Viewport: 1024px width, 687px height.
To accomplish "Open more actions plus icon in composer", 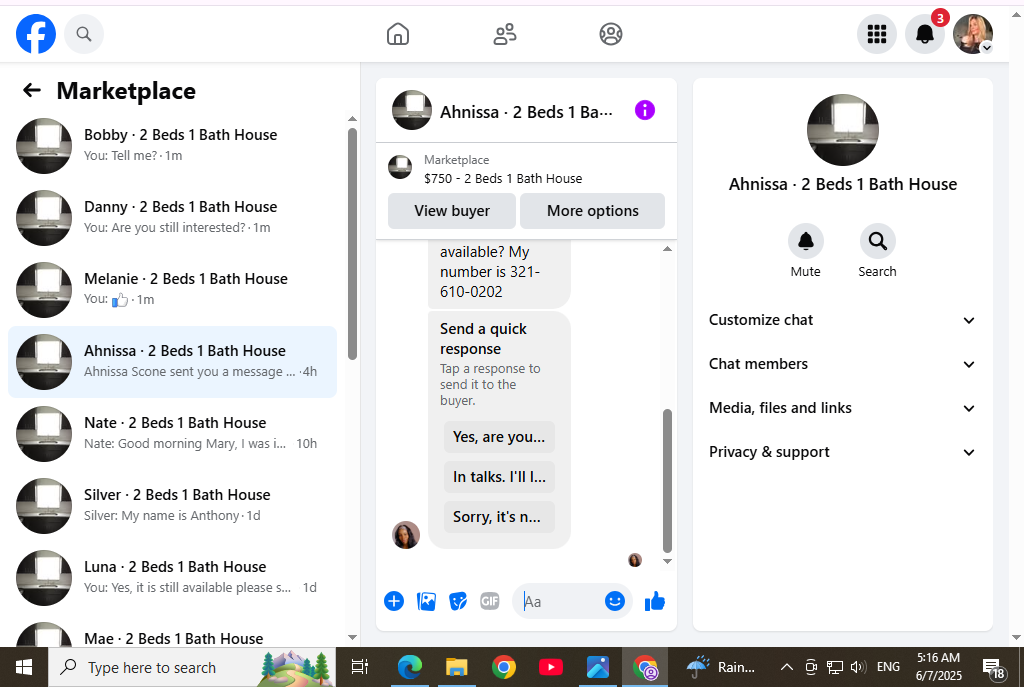I will click(x=394, y=601).
